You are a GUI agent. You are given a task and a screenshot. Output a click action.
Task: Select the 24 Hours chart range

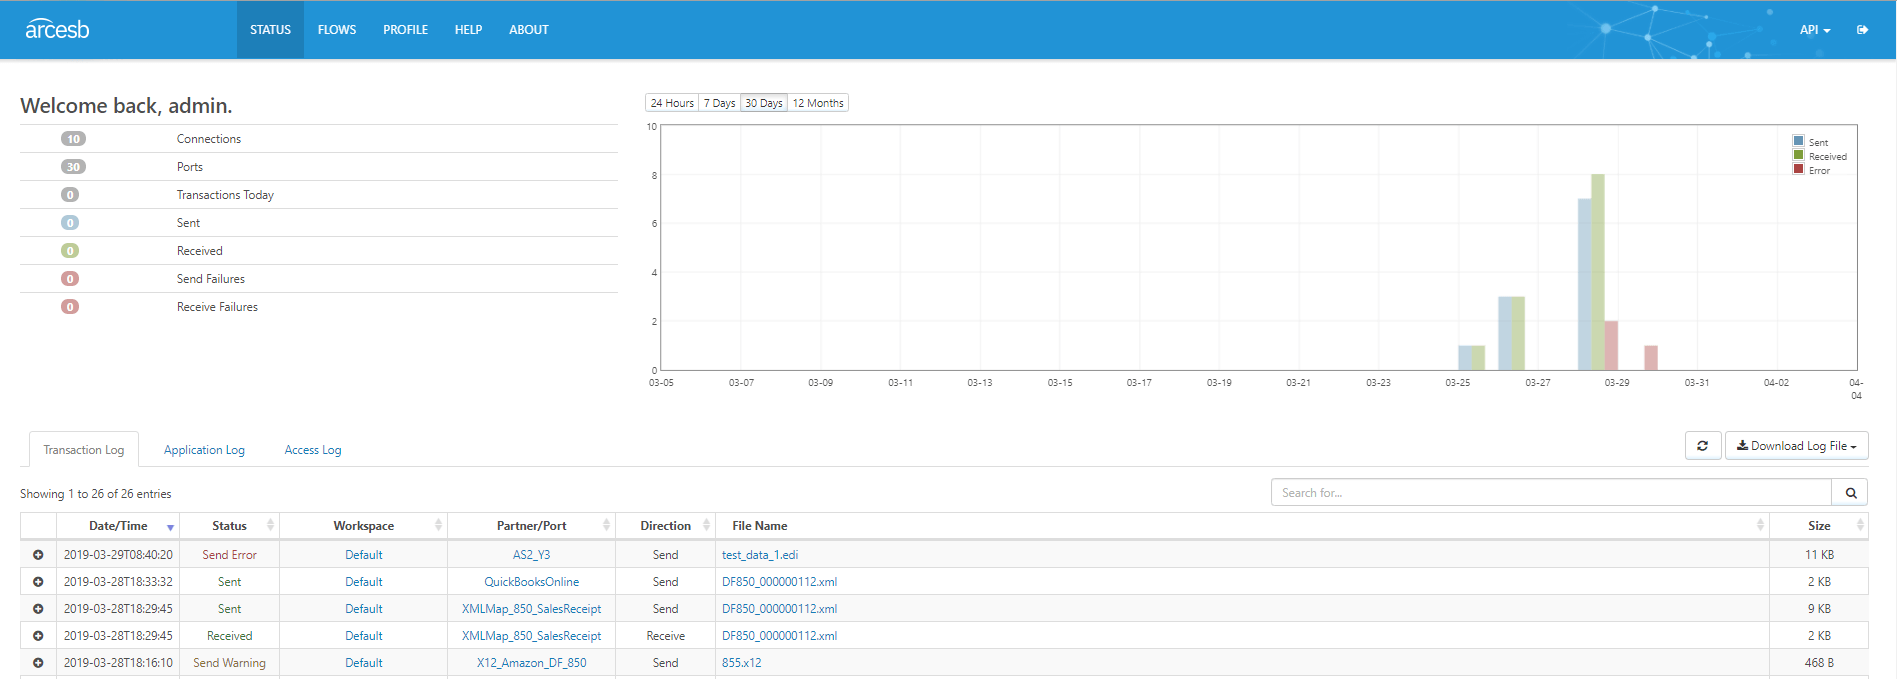672,103
